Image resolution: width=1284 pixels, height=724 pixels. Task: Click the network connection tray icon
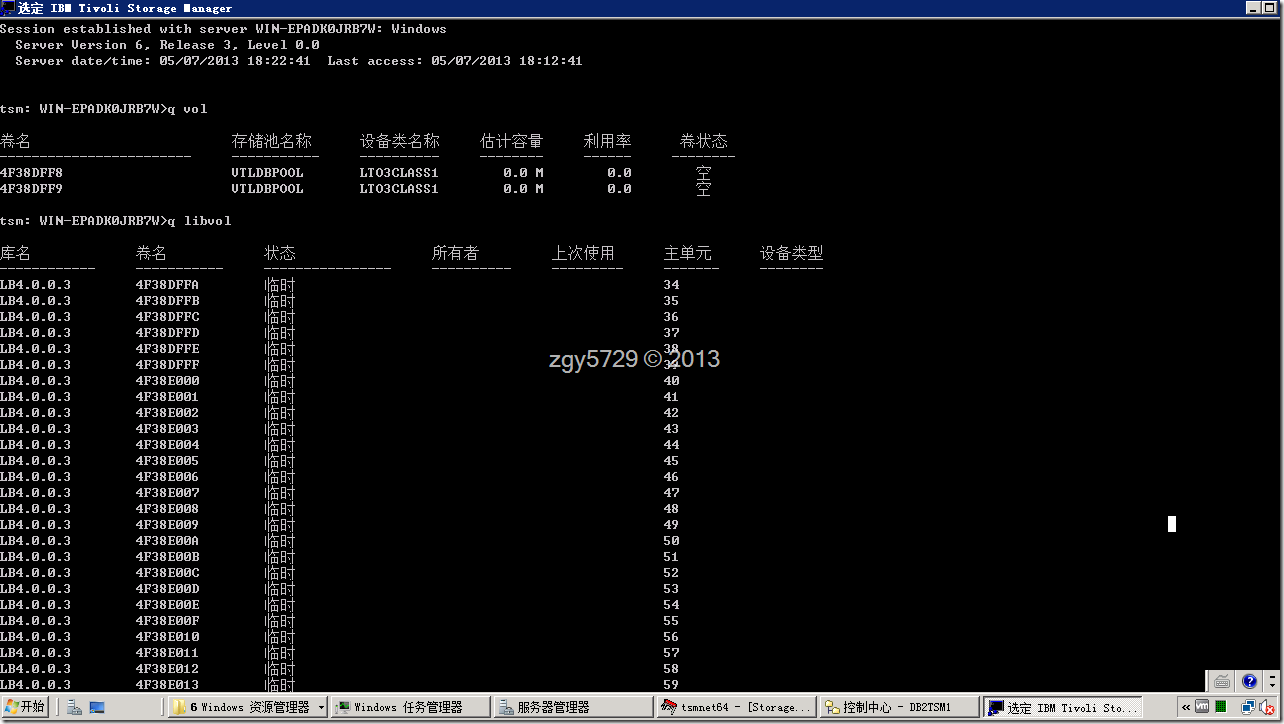point(1248,706)
